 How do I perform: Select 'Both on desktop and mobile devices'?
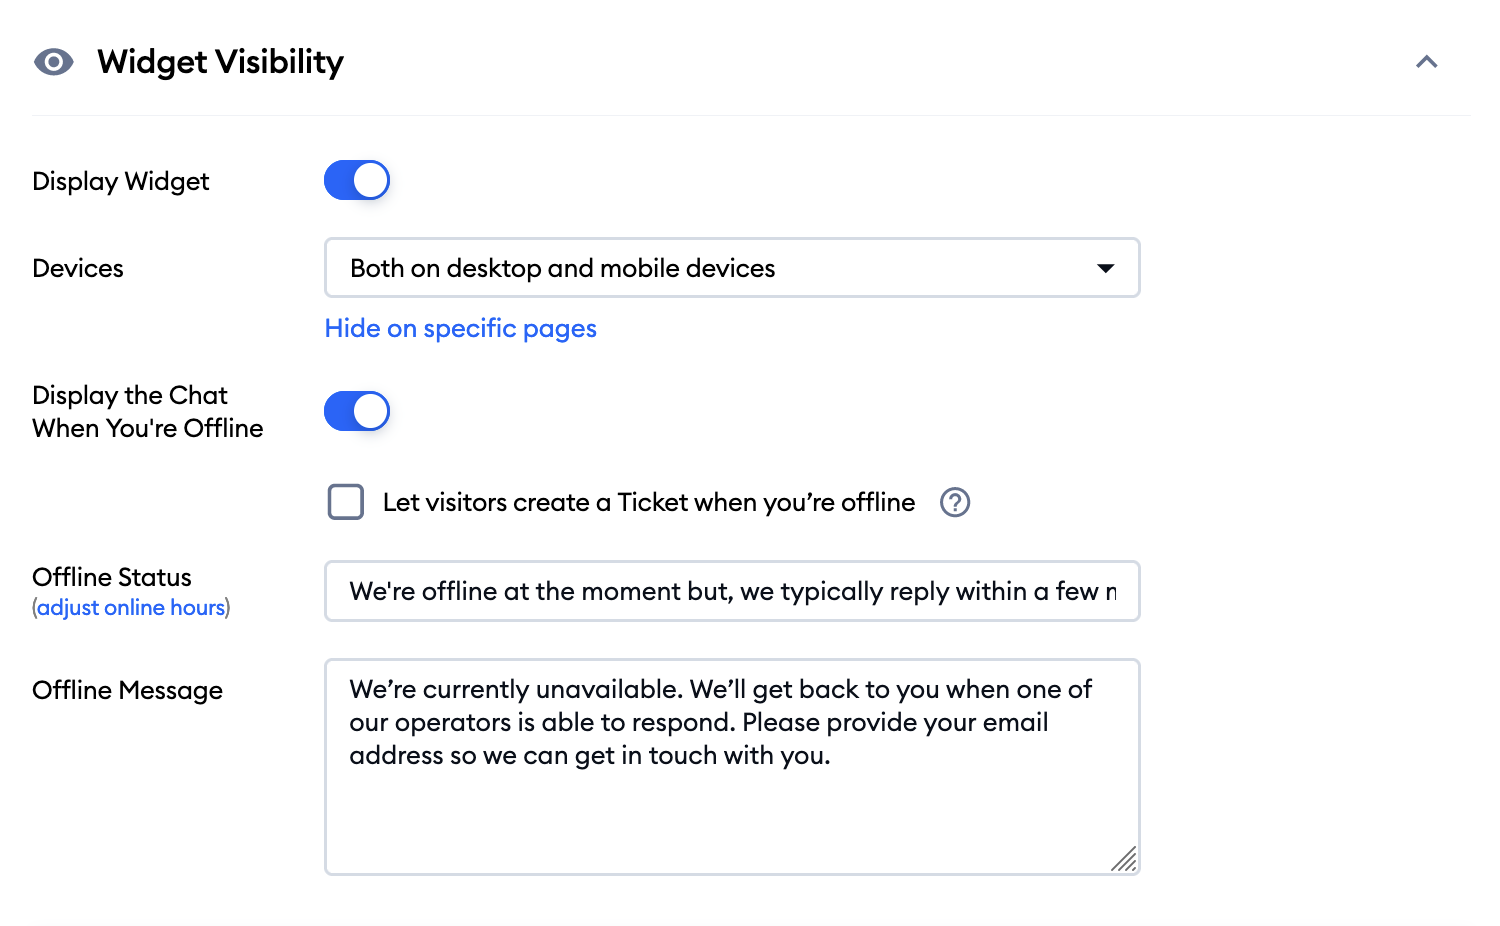point(562,268)
